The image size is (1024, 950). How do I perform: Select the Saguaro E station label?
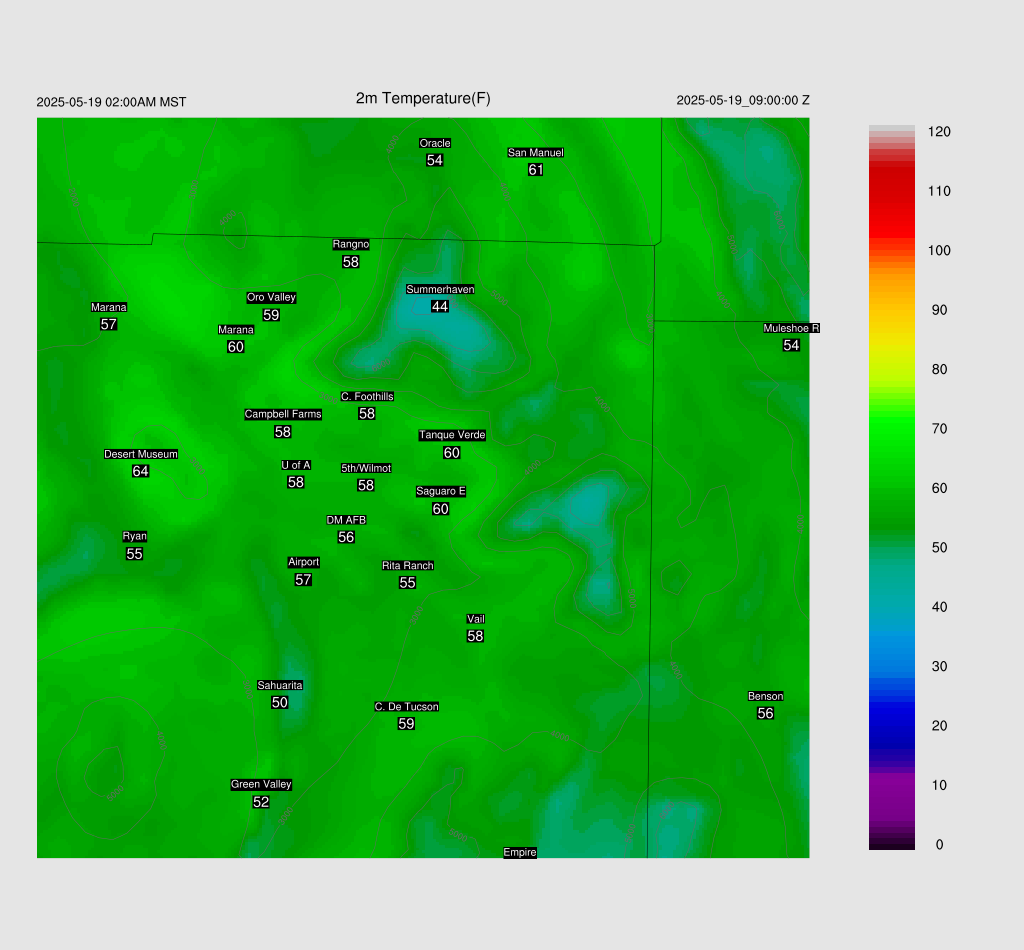pos(441,491)
